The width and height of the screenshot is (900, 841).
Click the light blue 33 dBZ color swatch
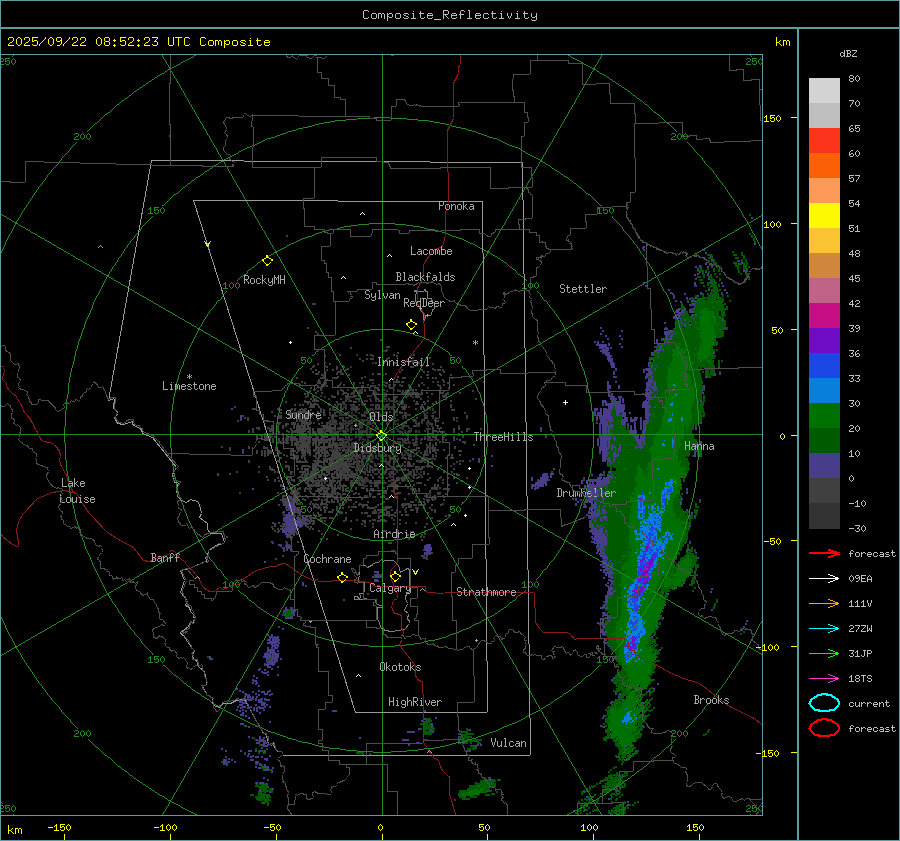pos(824,390)
